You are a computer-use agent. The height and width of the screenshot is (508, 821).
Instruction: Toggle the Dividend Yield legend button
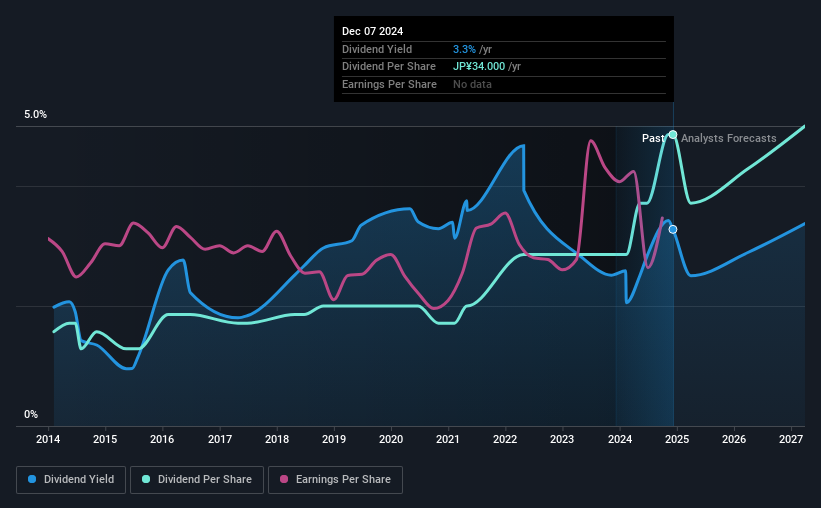[x=71, y=480]
